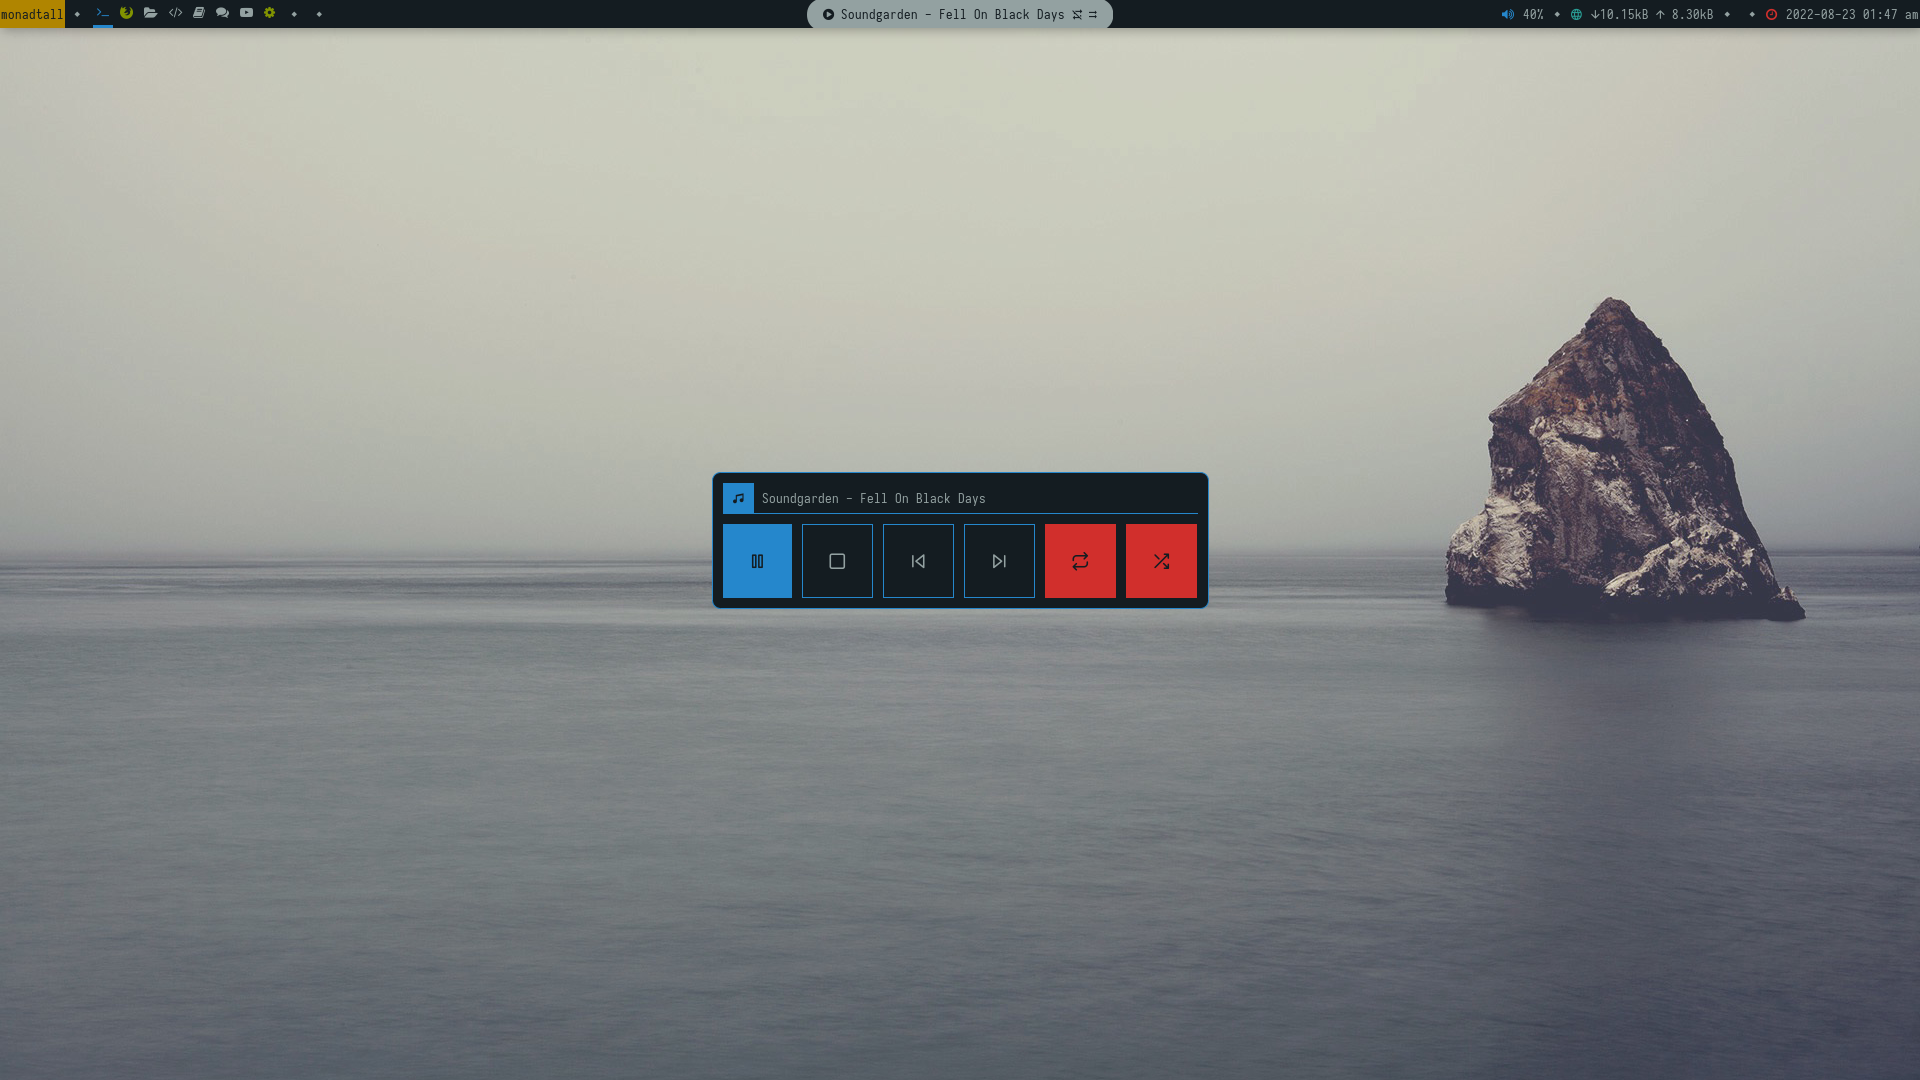The image size is (1920, 1080).
Task: Skip to the previous track
Action: pos(918,561)
